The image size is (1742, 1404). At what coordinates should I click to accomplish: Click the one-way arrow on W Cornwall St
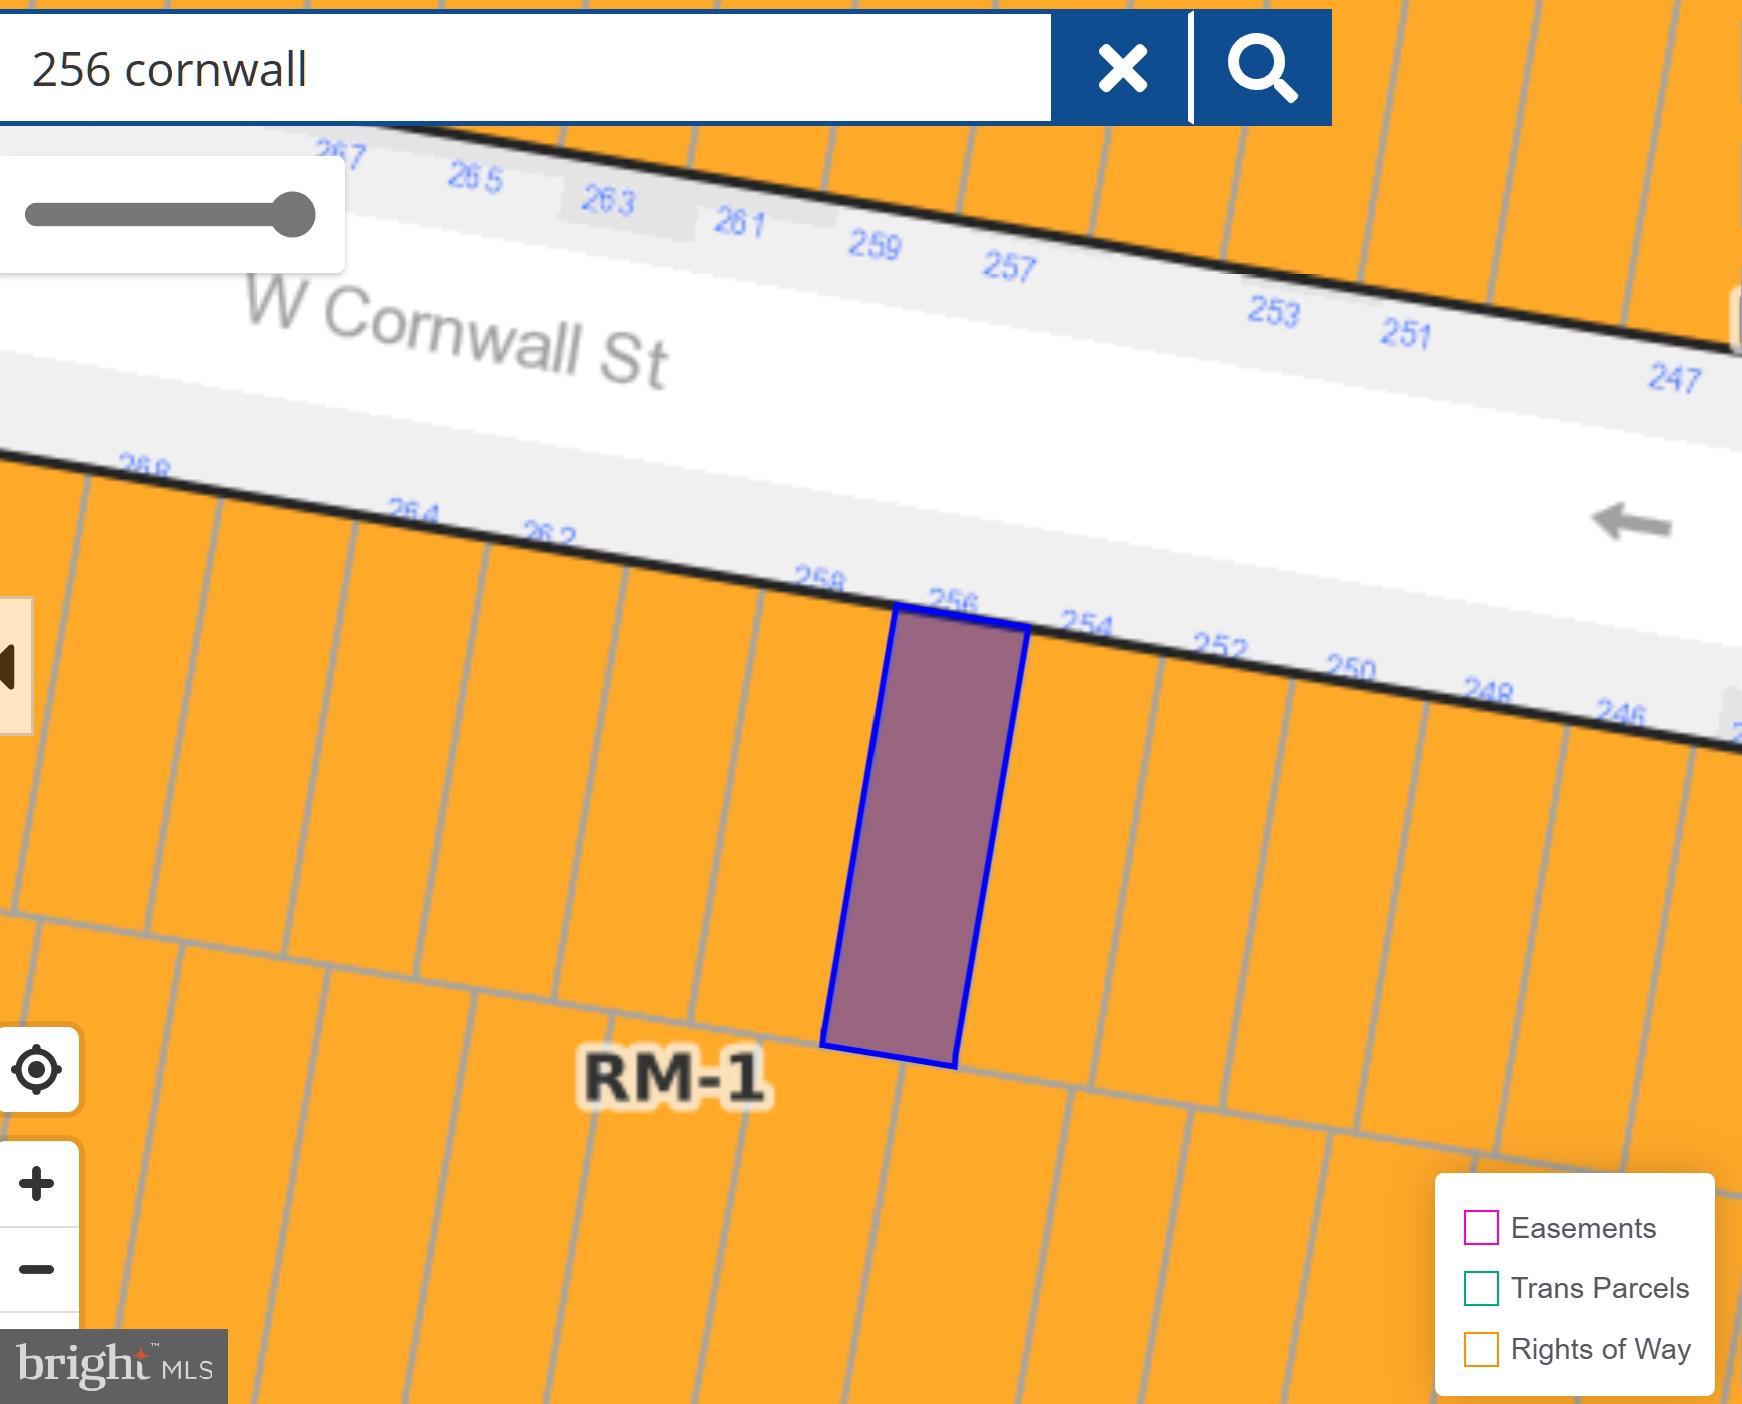1631,522
